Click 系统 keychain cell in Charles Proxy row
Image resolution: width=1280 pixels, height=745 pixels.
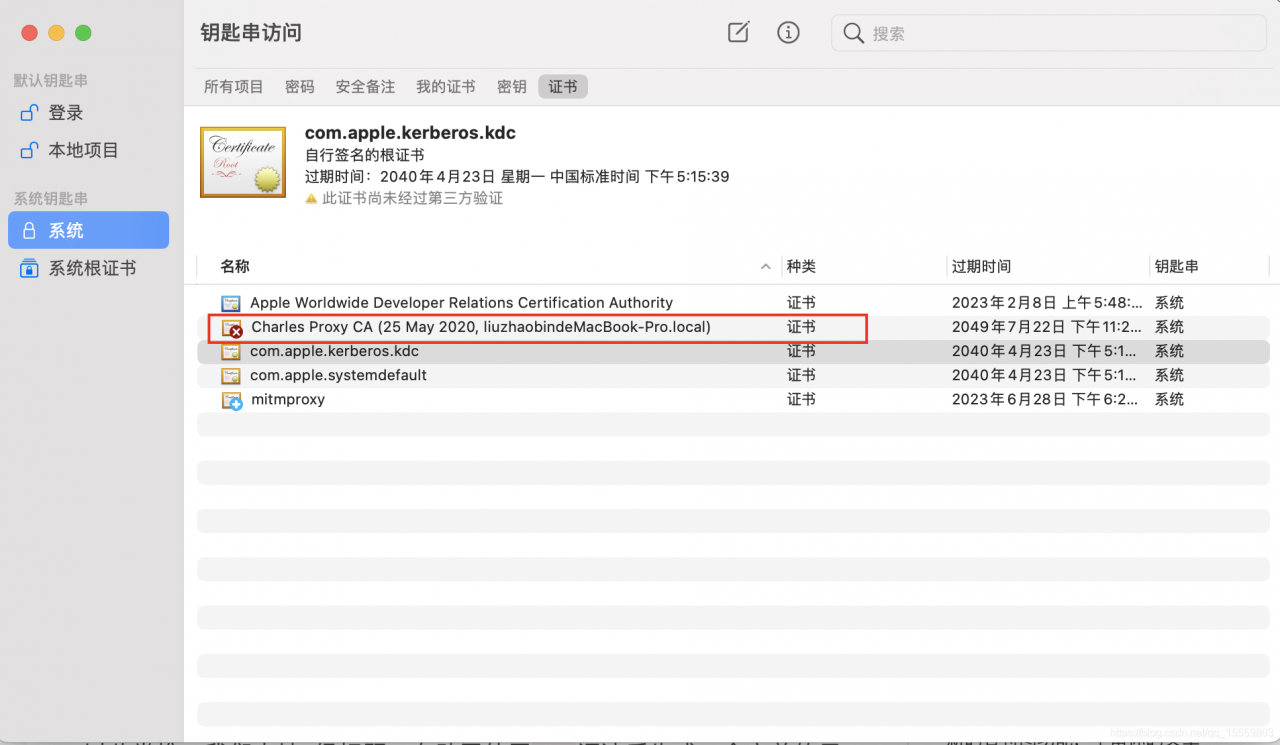[x=1169, y=327]
